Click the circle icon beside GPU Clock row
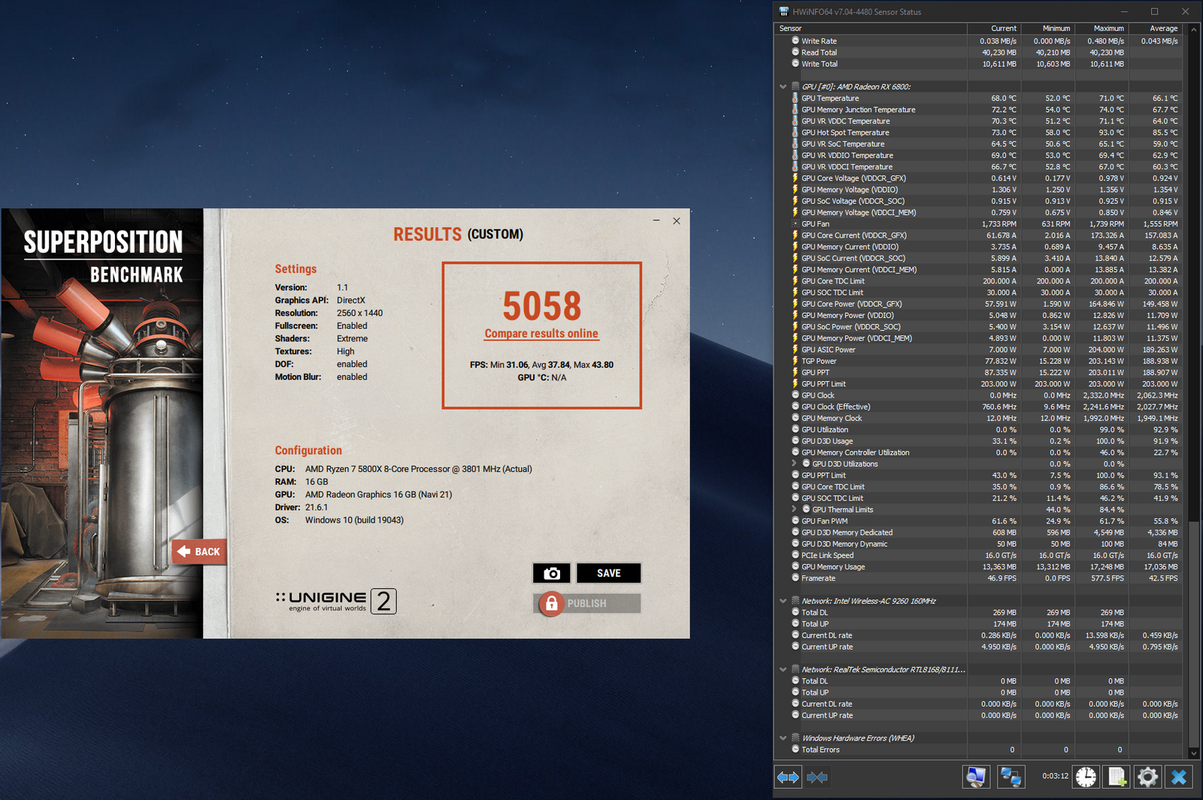The width and height of the screenshot is (1203, 800). coord(795,395)
